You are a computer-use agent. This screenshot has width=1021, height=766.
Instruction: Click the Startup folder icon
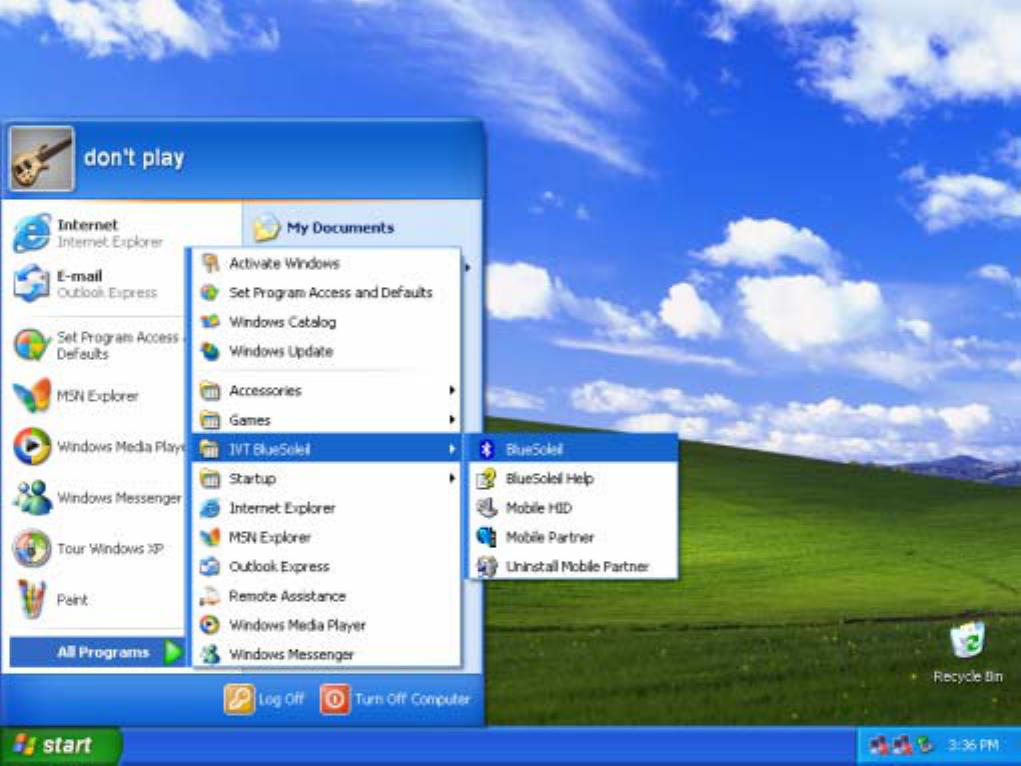point(210,479)
